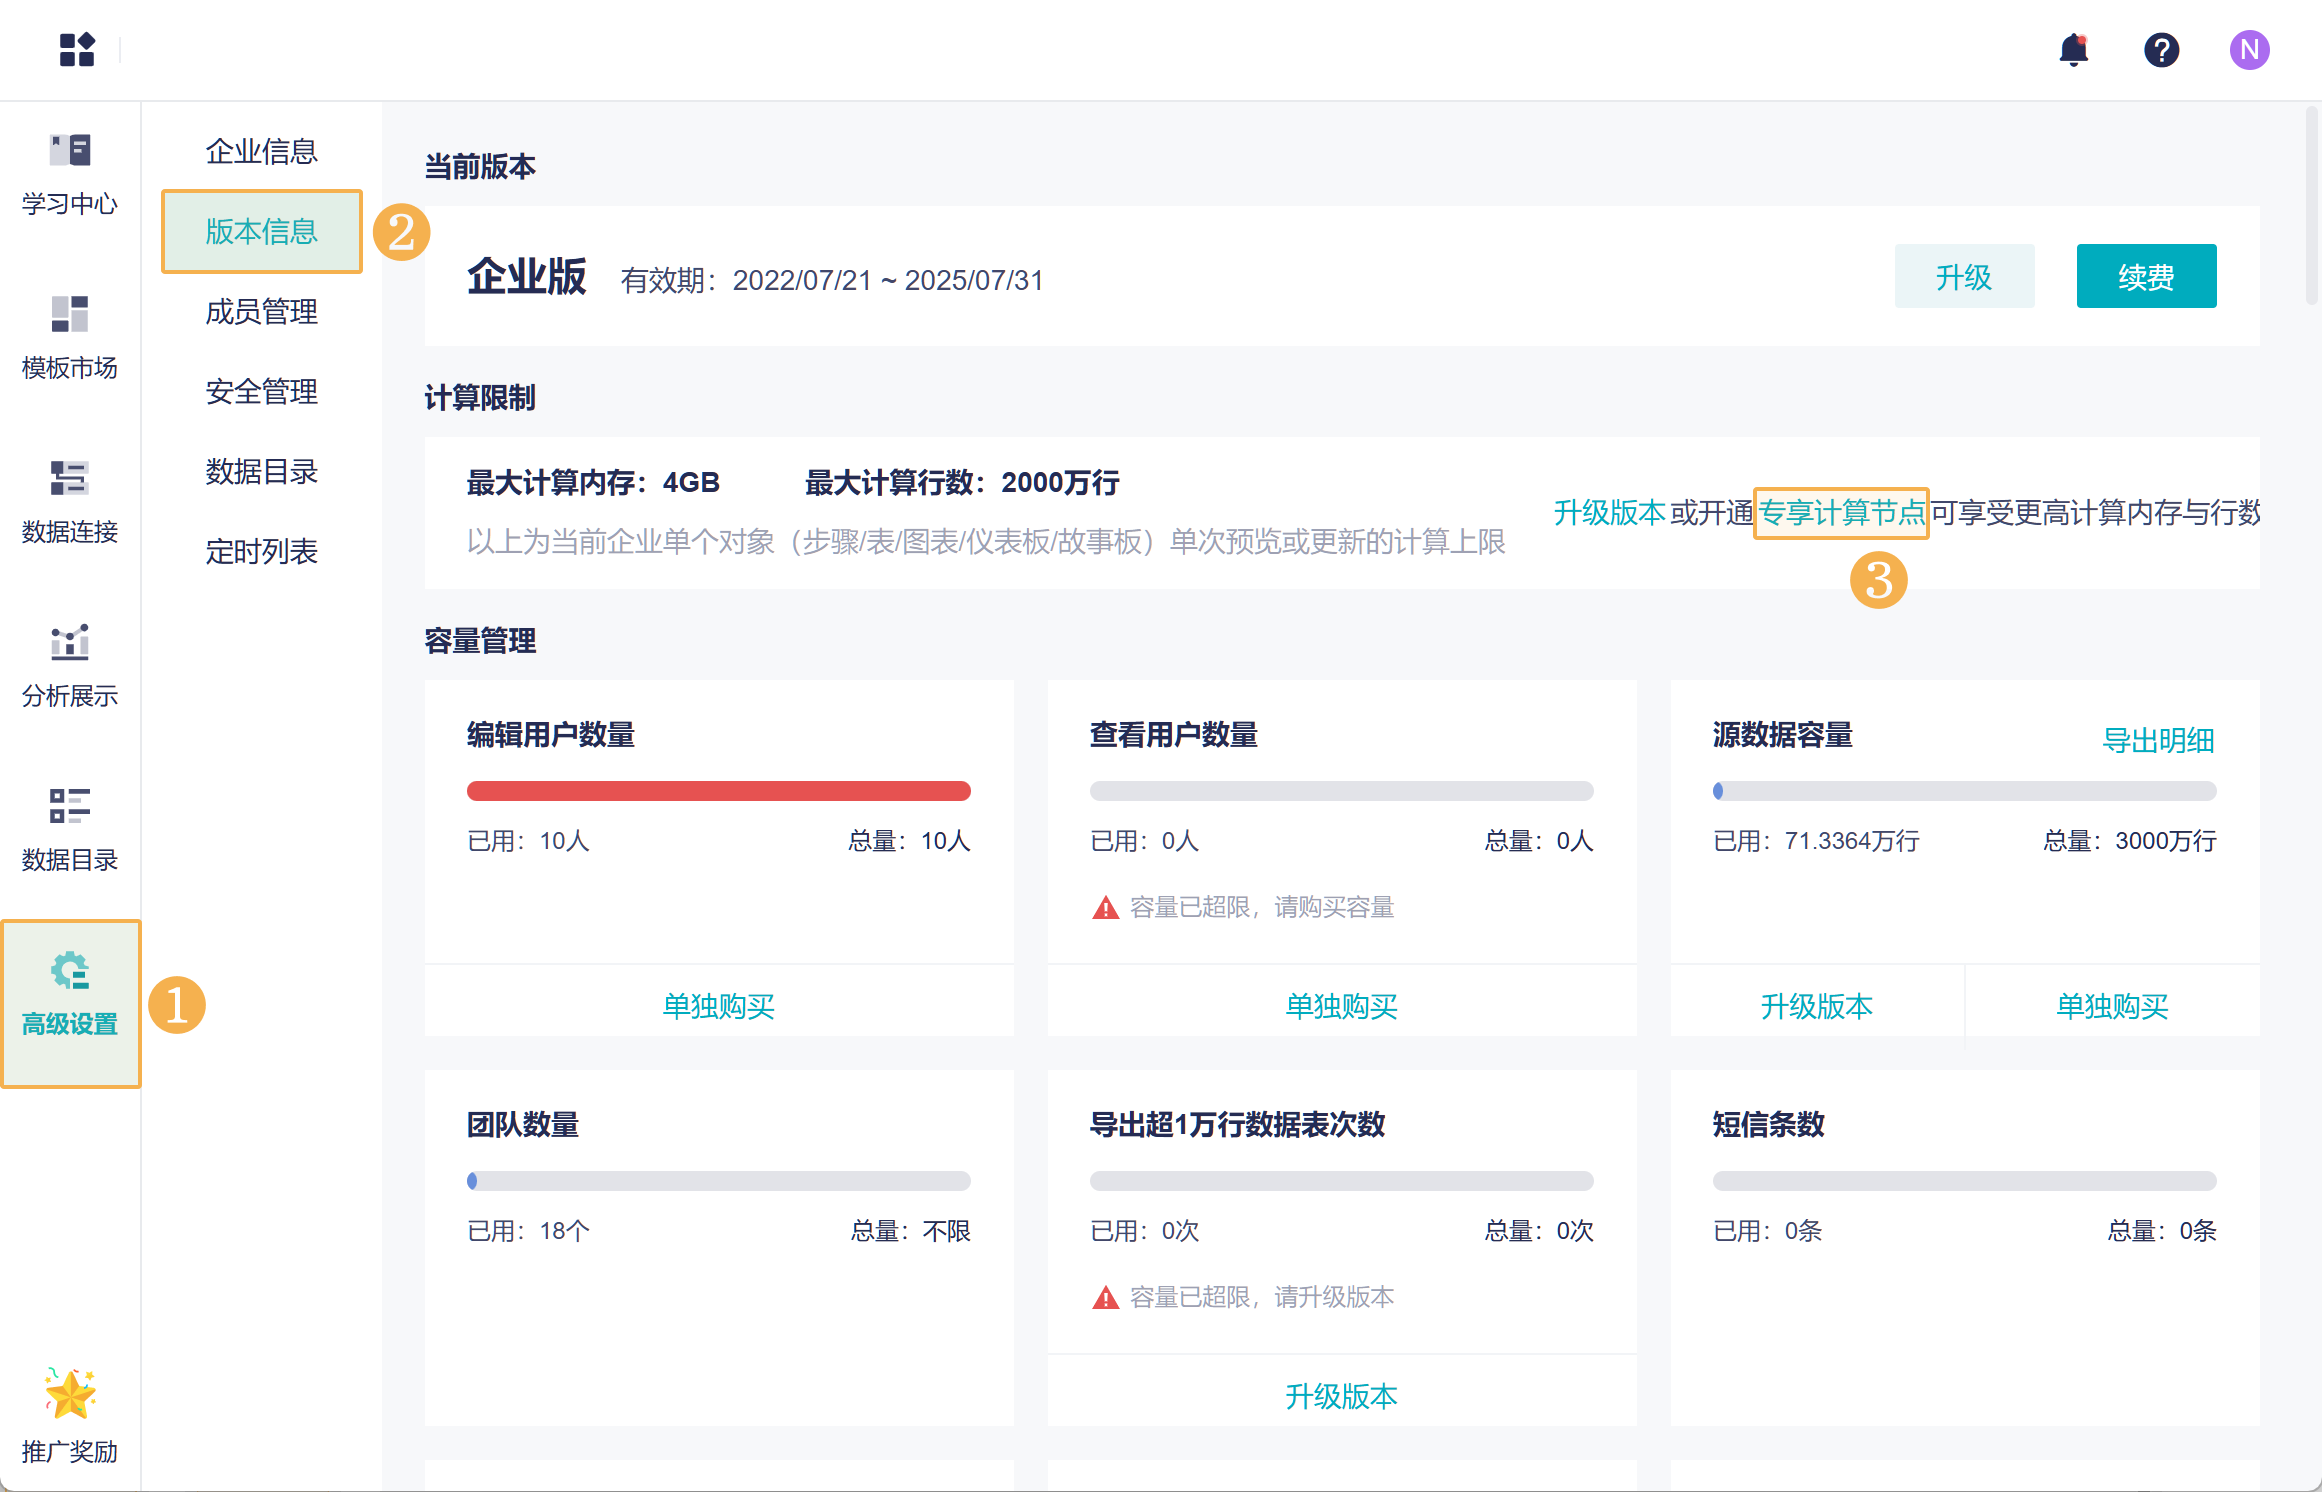
Task: Click the 专享计算节点 link
Action: (x=1841, y=513)
